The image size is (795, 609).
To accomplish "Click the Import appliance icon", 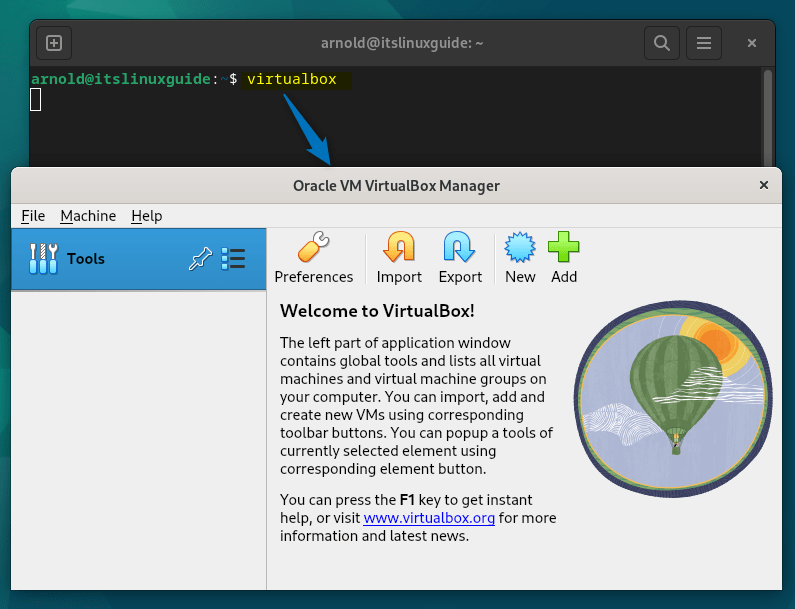I will click(399, 257).
